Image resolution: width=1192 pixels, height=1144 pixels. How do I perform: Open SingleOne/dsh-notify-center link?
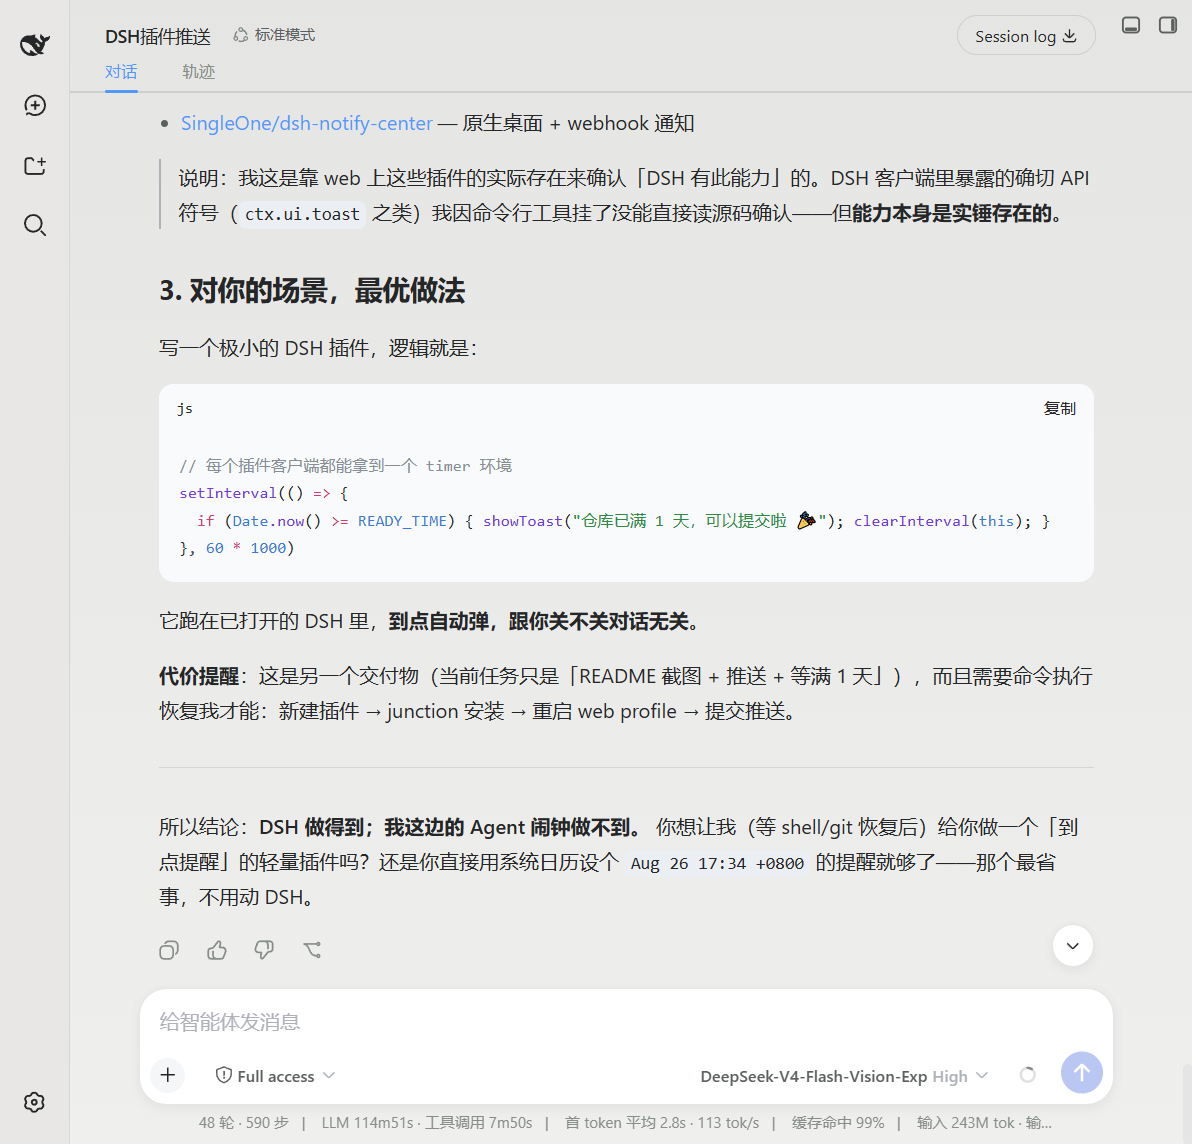[306, 123]
